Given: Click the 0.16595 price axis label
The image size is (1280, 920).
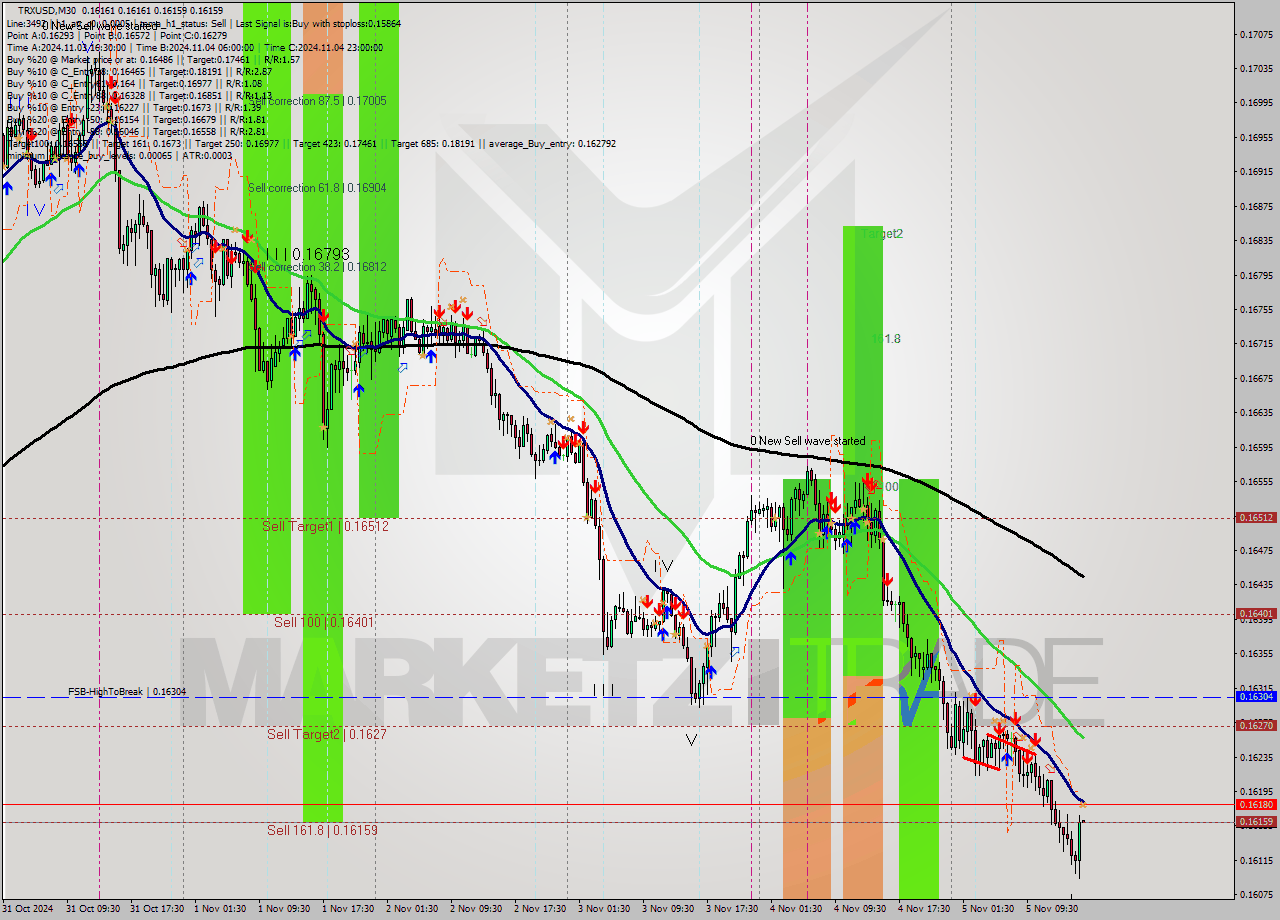Looking at the screenshot, I should click(1256, 447).
